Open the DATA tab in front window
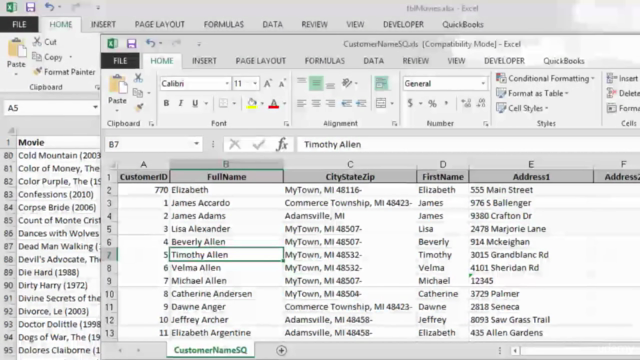The image size is (640, 360). 373,61
